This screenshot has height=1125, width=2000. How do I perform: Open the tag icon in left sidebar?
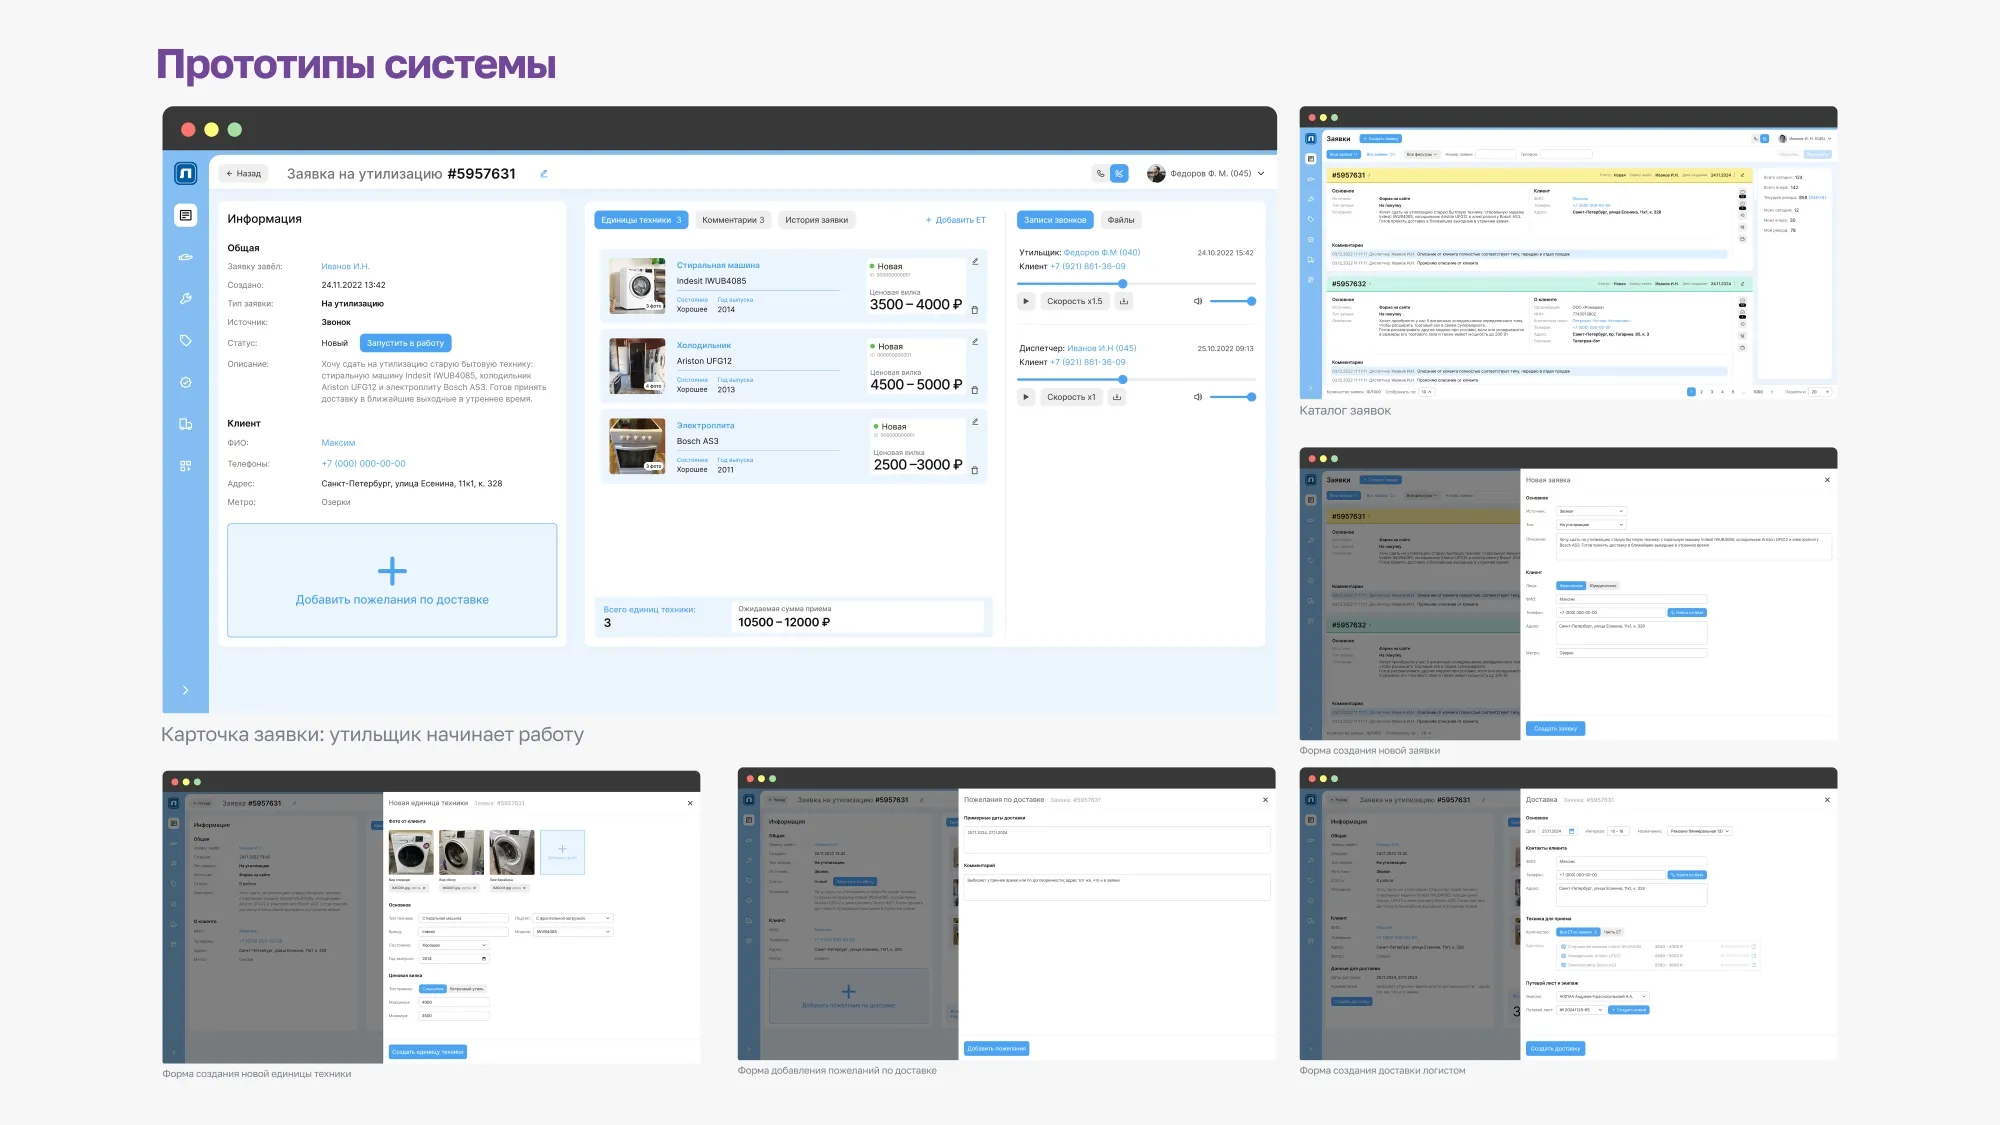(186, 341)
